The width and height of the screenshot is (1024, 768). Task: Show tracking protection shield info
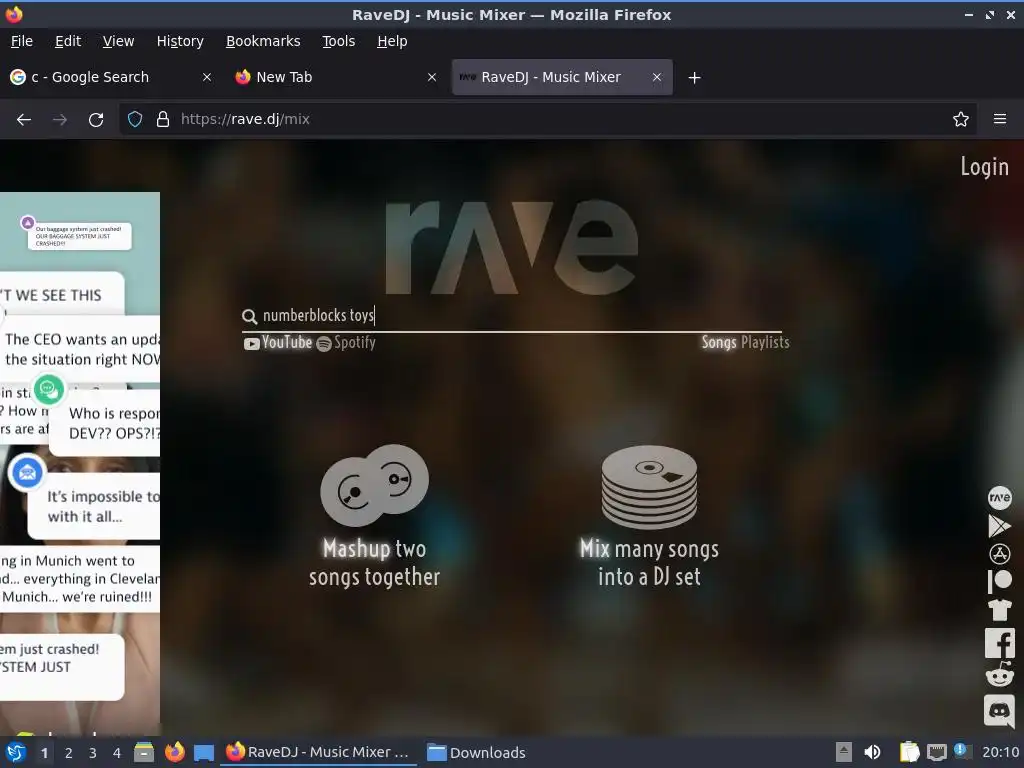click(x=135, y=120)
